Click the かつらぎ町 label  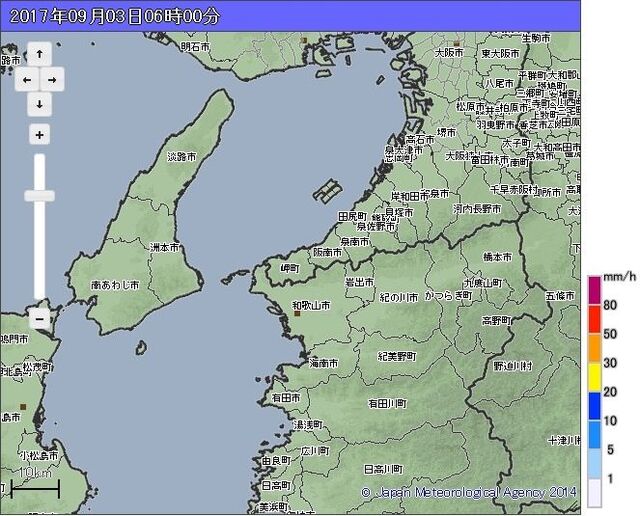pyautogui.click(x=448, y=295)
